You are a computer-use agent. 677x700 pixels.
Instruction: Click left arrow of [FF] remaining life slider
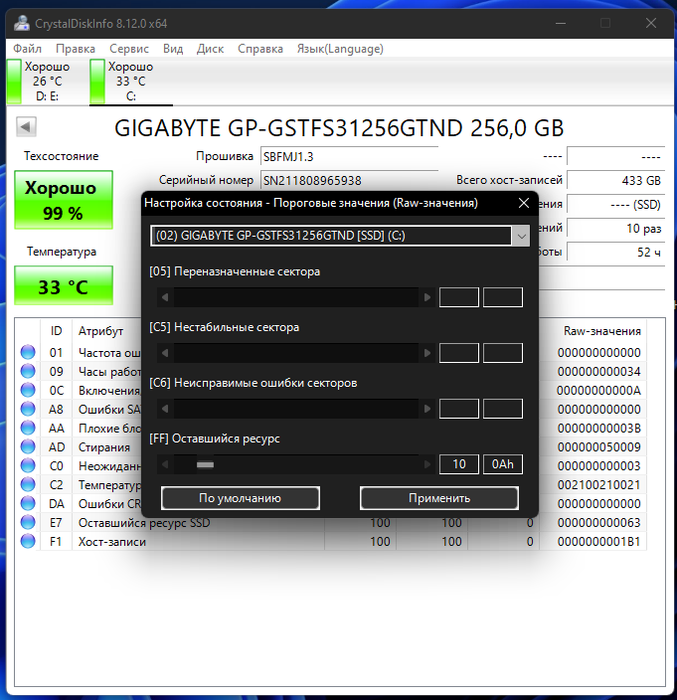click(x=165, y=464)
